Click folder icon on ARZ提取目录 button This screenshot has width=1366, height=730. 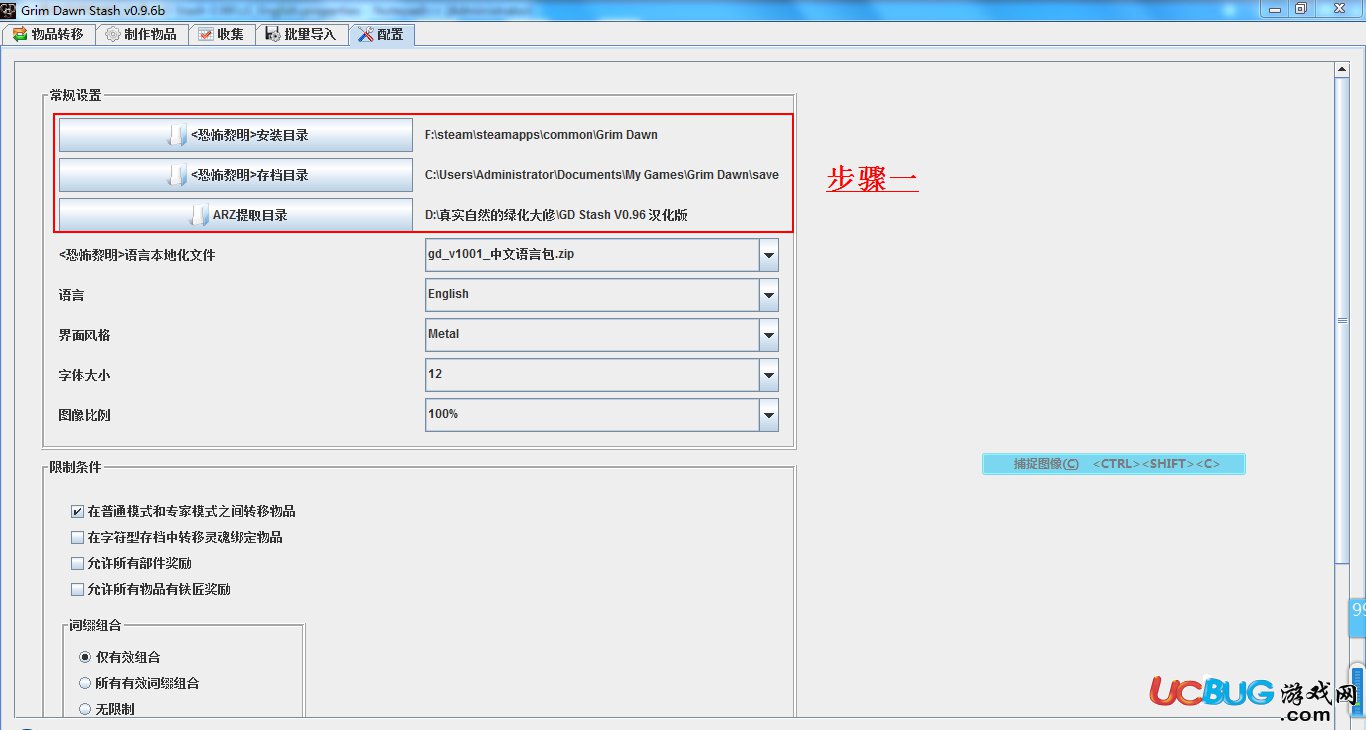(x=199, y=215)
